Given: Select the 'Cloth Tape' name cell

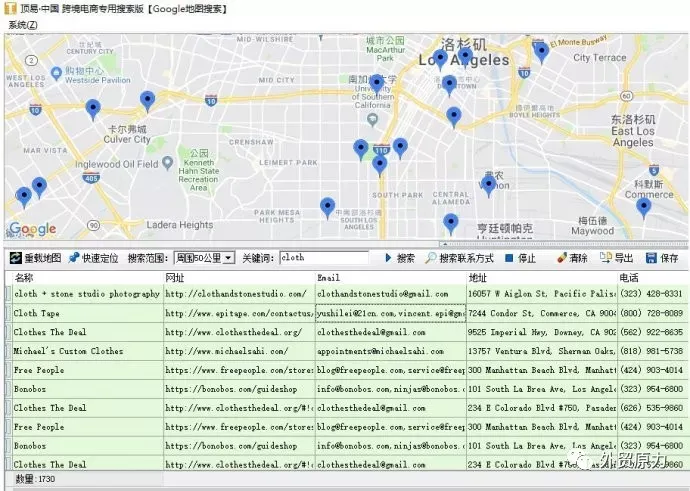Looking at the screenshot, I should click(x=88, y=313).
